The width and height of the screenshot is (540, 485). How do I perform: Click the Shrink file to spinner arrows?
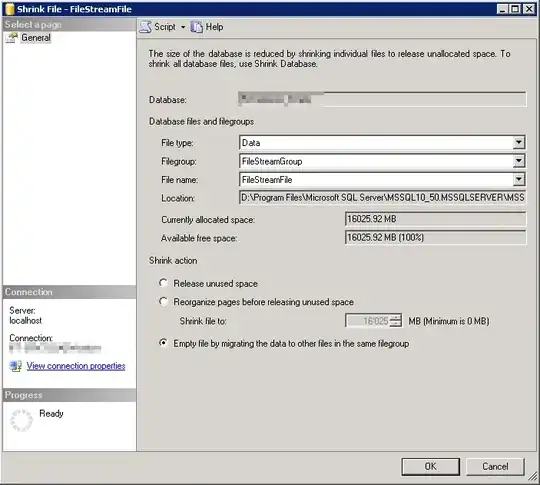[x=395, y=320]
